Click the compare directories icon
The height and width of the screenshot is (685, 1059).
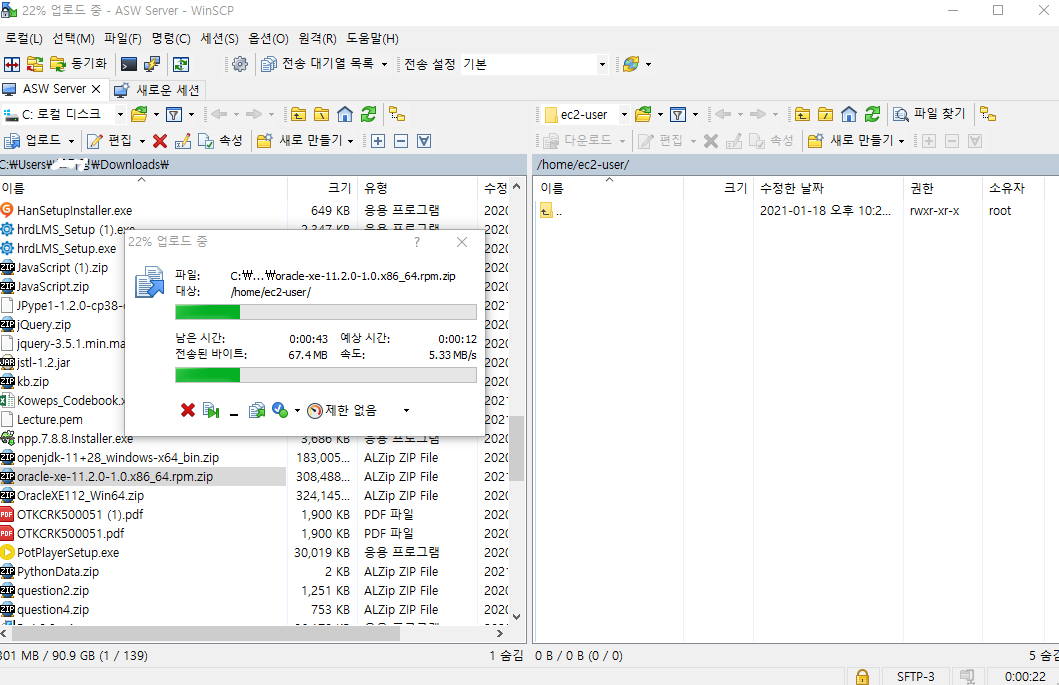tap(12, 64)
